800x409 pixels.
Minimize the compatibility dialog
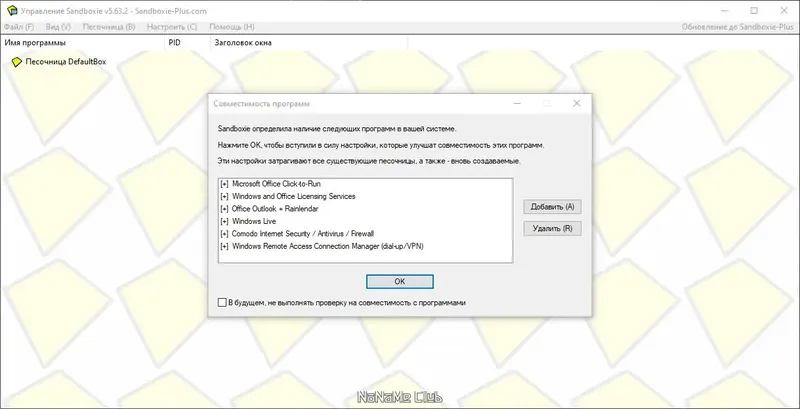(517, 104)
